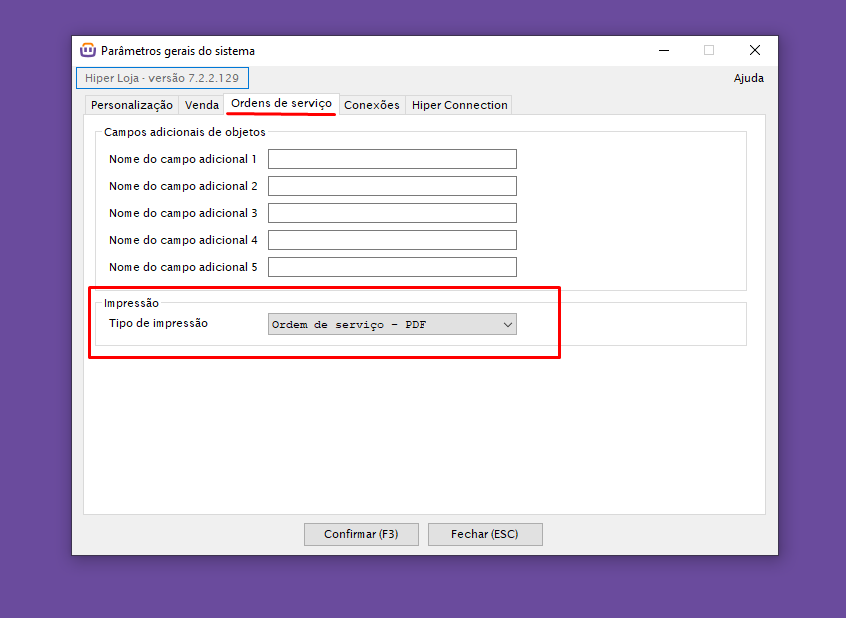Switch to the Personalização tab
Image resolution: width=846 pixels, height=618 pixels.
(x=131, y=105)
